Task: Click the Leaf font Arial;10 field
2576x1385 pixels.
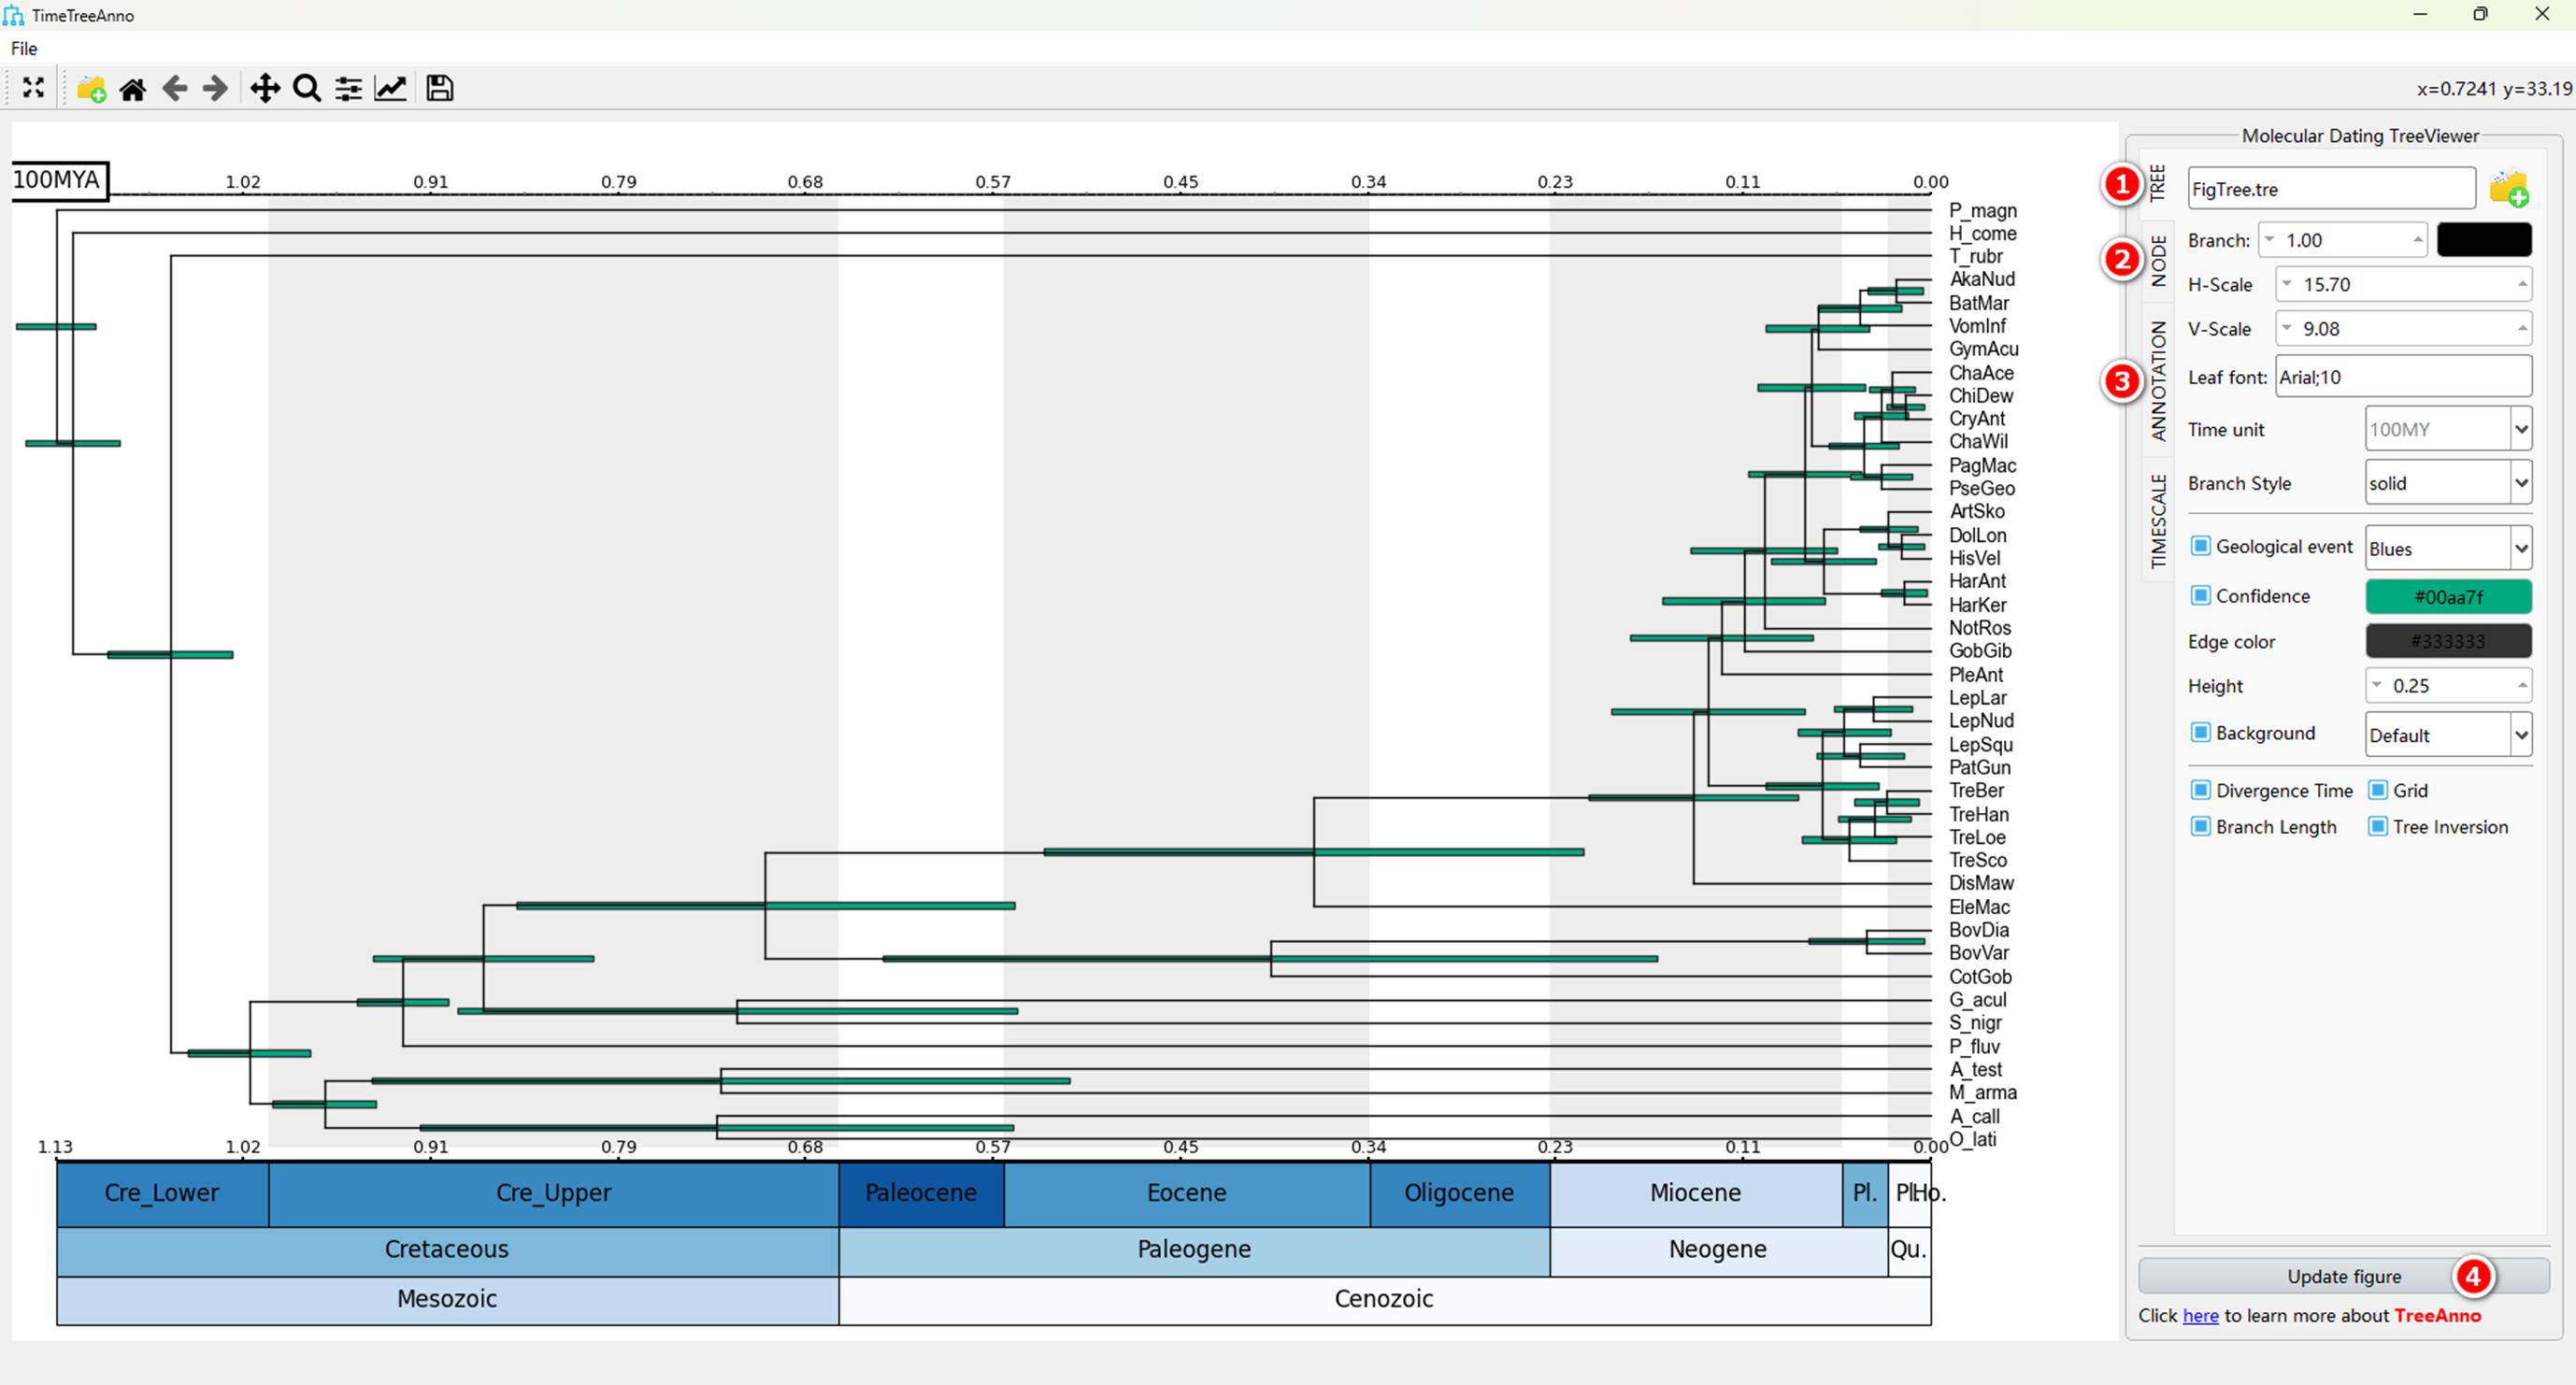Action: (x=2403, y=376)
